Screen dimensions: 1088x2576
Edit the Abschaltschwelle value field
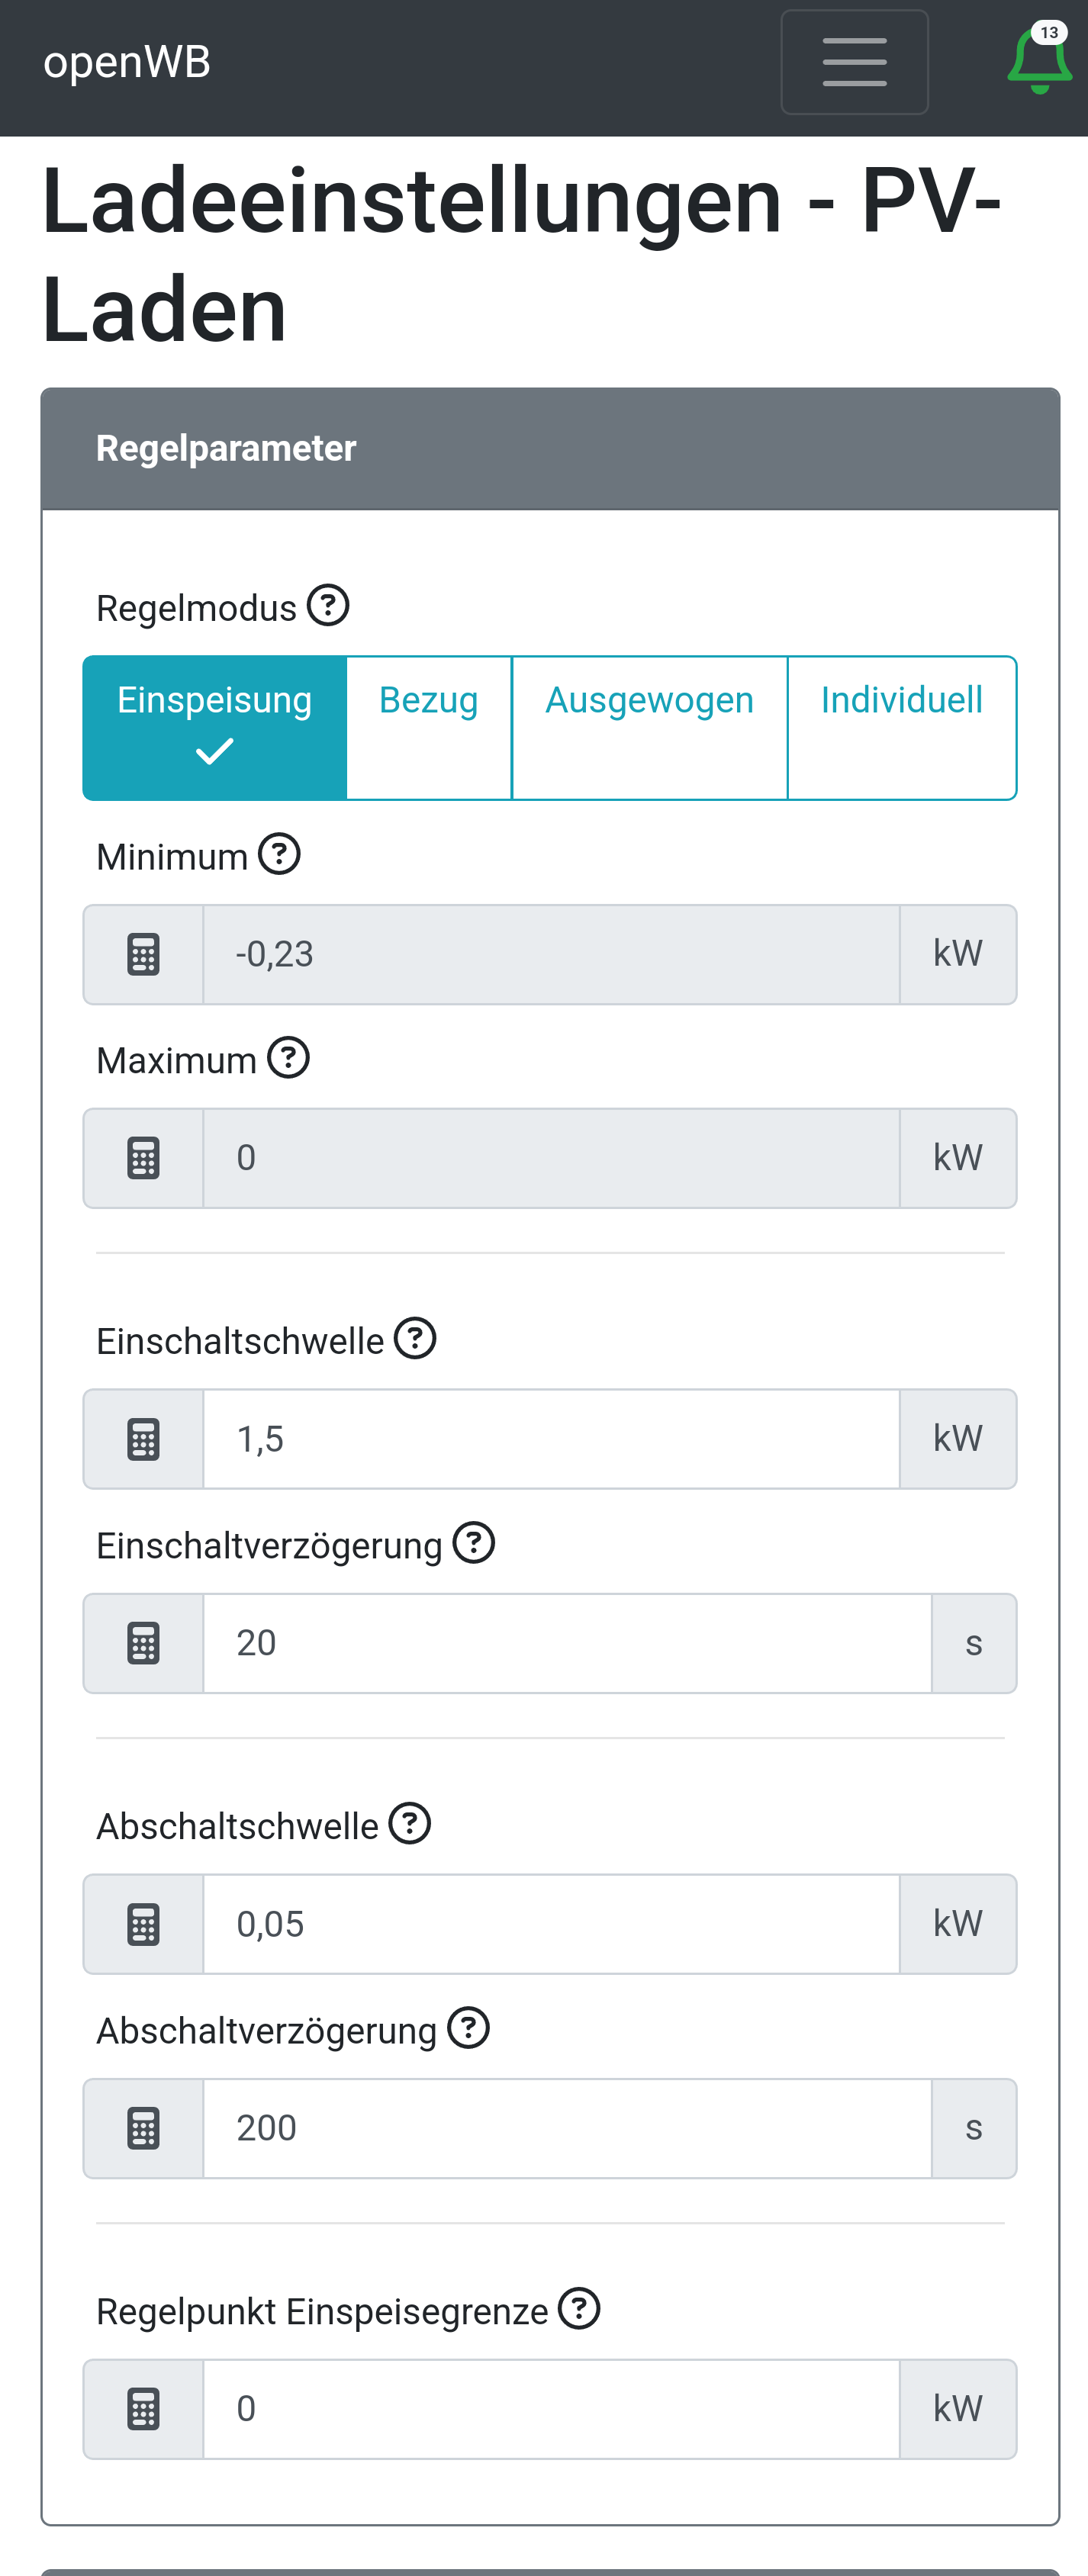pos(551,1924)
